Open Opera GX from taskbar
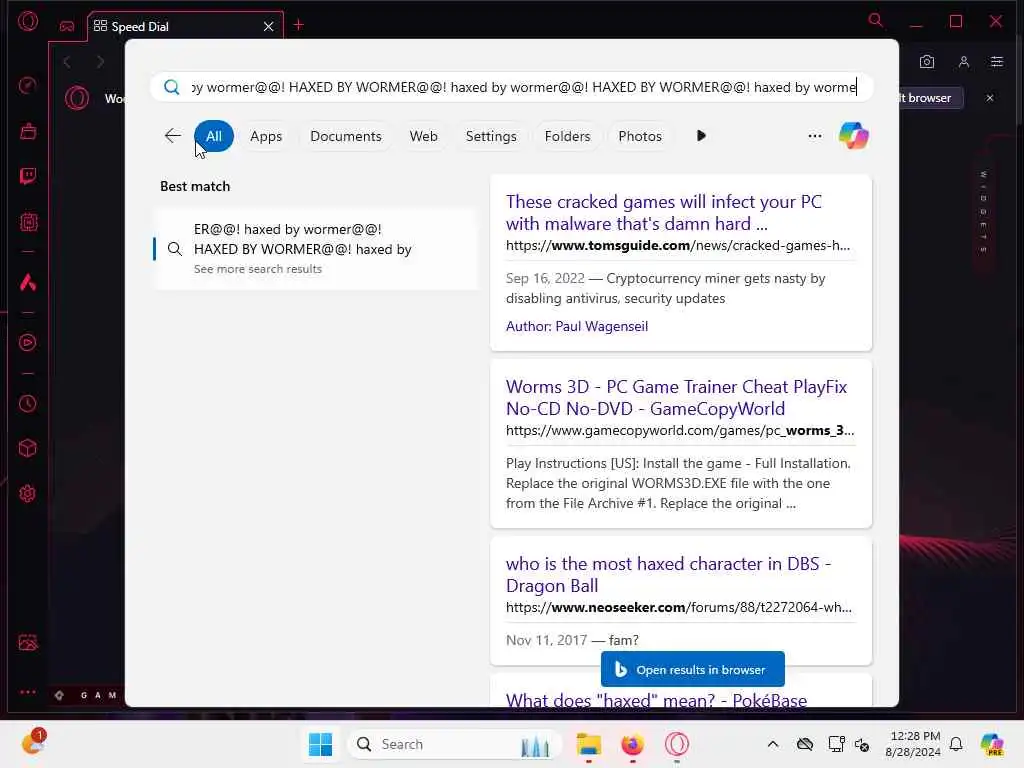The height and width of the screenshot is (768, 1024). [x=677, y=744]
